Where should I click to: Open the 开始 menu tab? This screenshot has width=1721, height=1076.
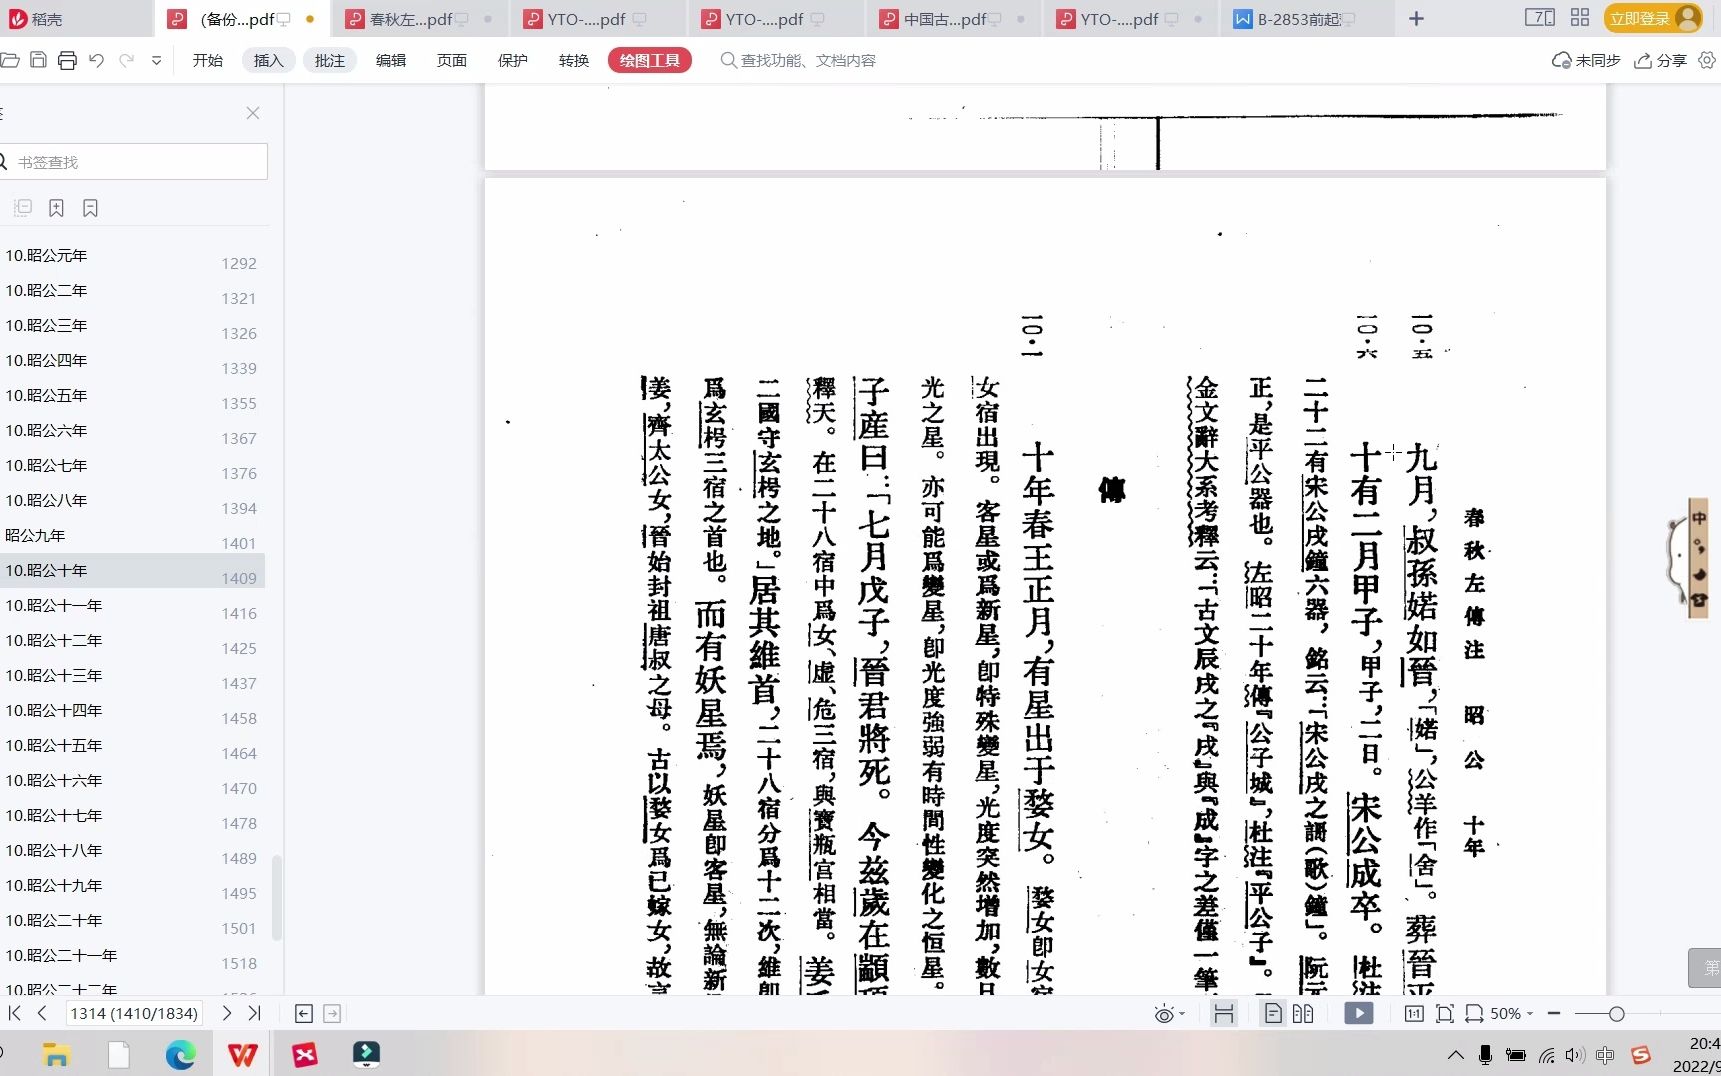point(208,60)
